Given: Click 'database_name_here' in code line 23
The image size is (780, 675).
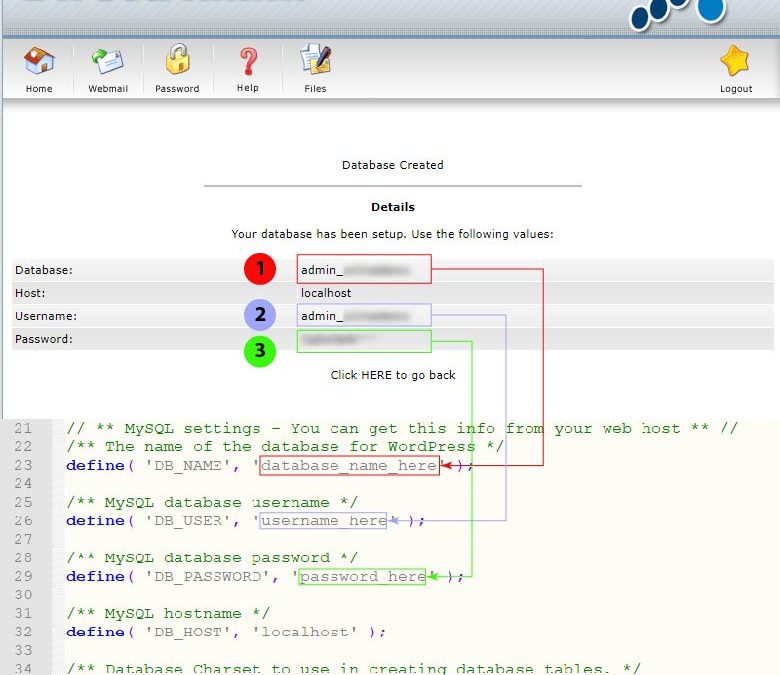Looking at the screenshot, I should click(349, 466).
